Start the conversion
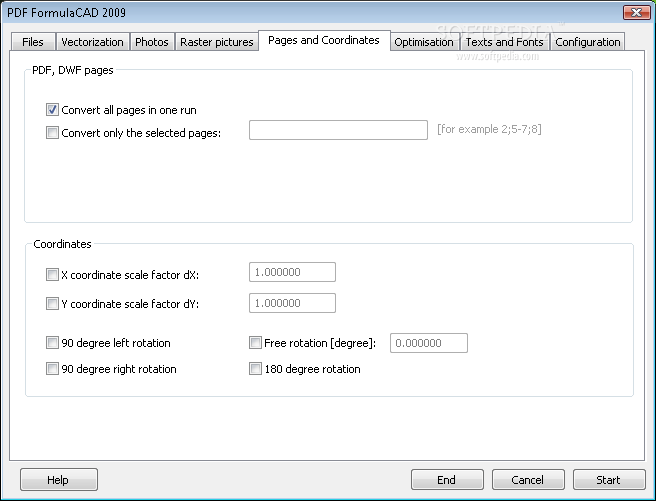Screen dimensions: 656x501 609,480
